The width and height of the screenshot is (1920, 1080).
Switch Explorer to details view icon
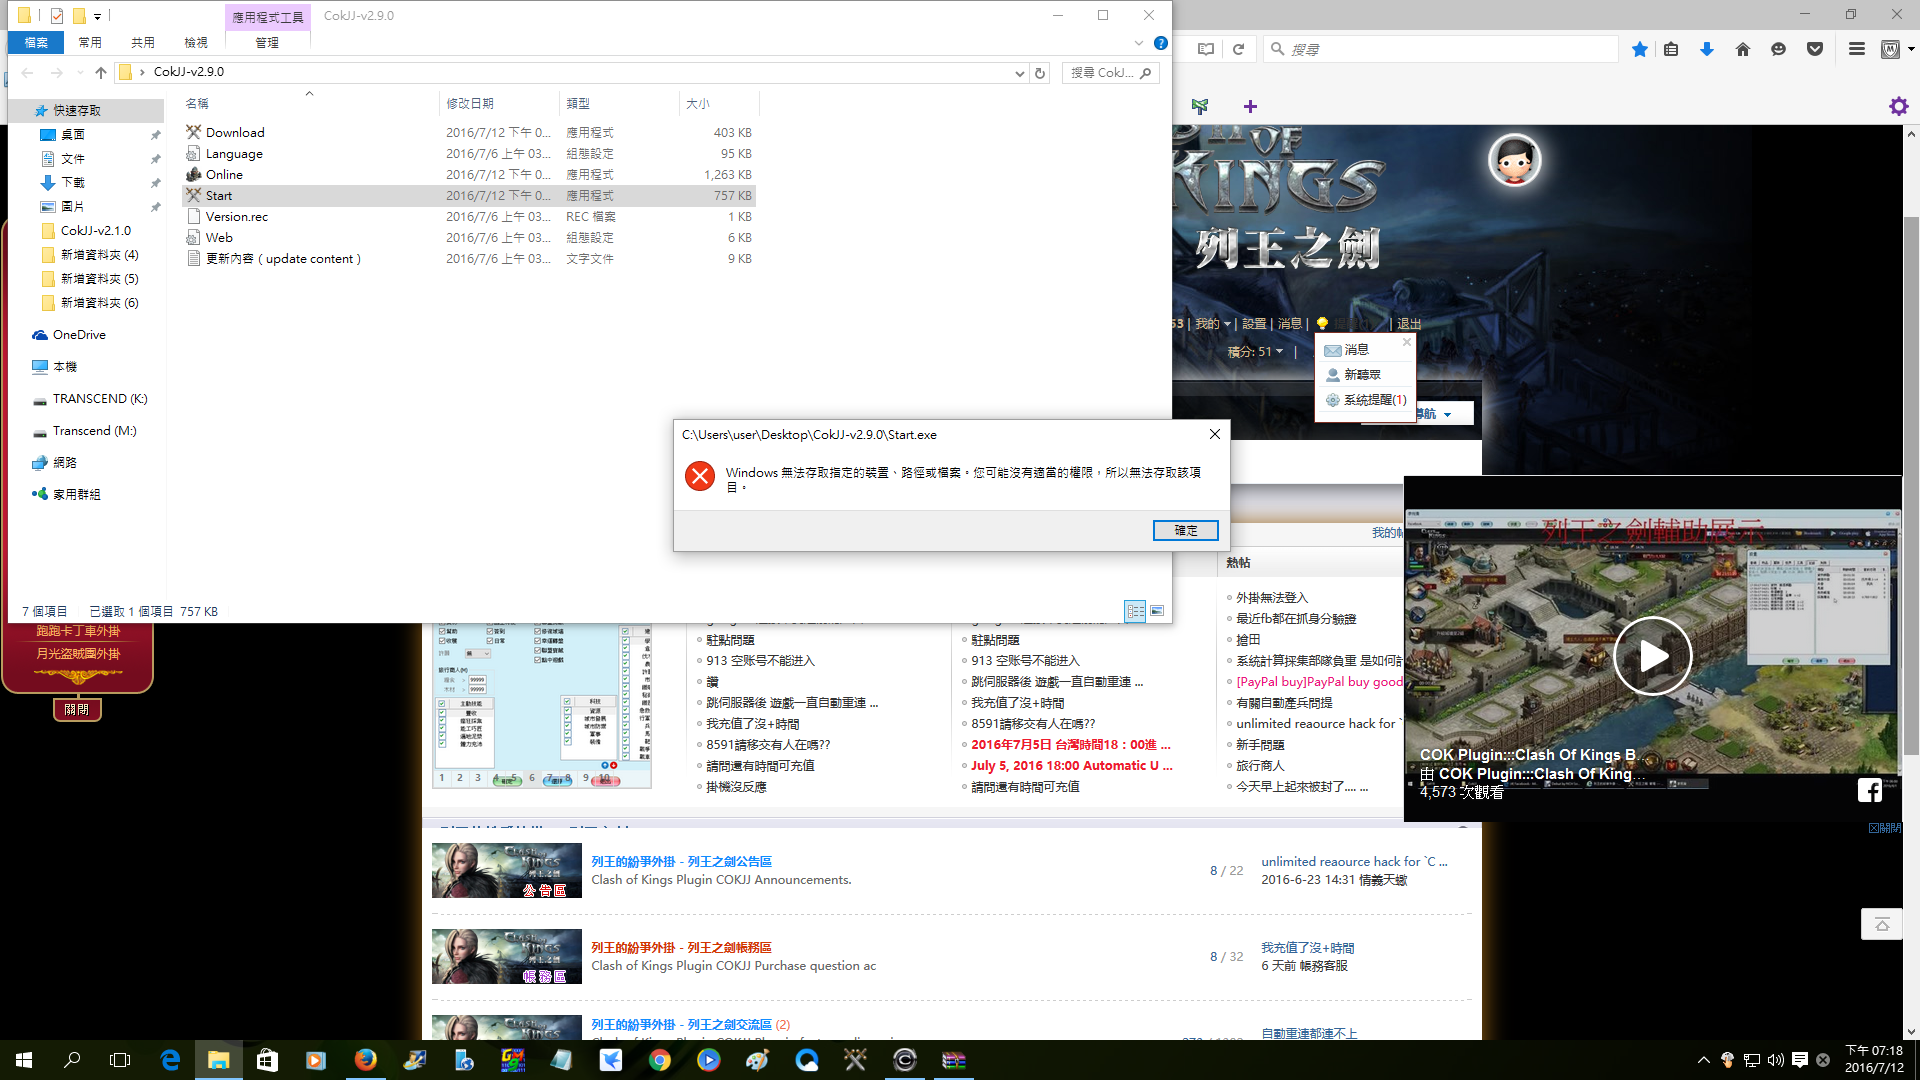point(1135,611)
